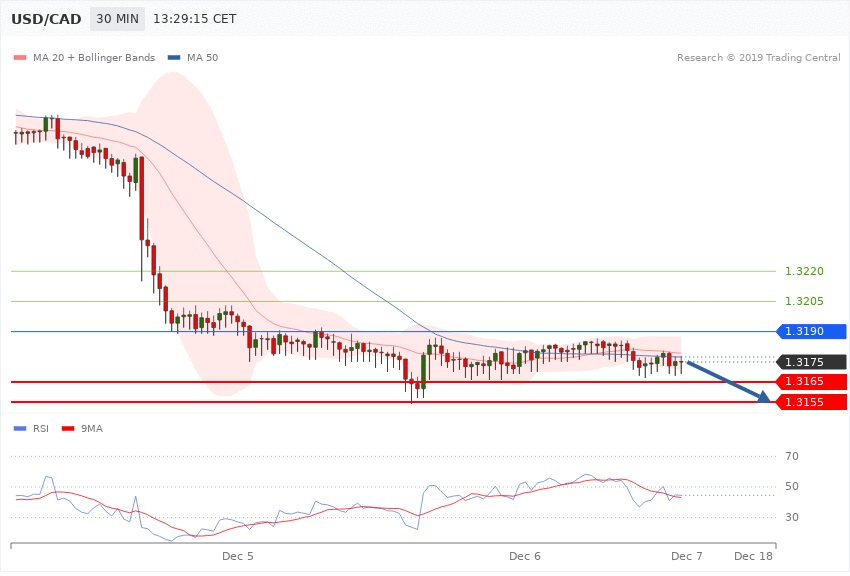Select the red 1.3155 support tag
The height and width of the screenshot is (576, 850).
[x=810, y=402]
